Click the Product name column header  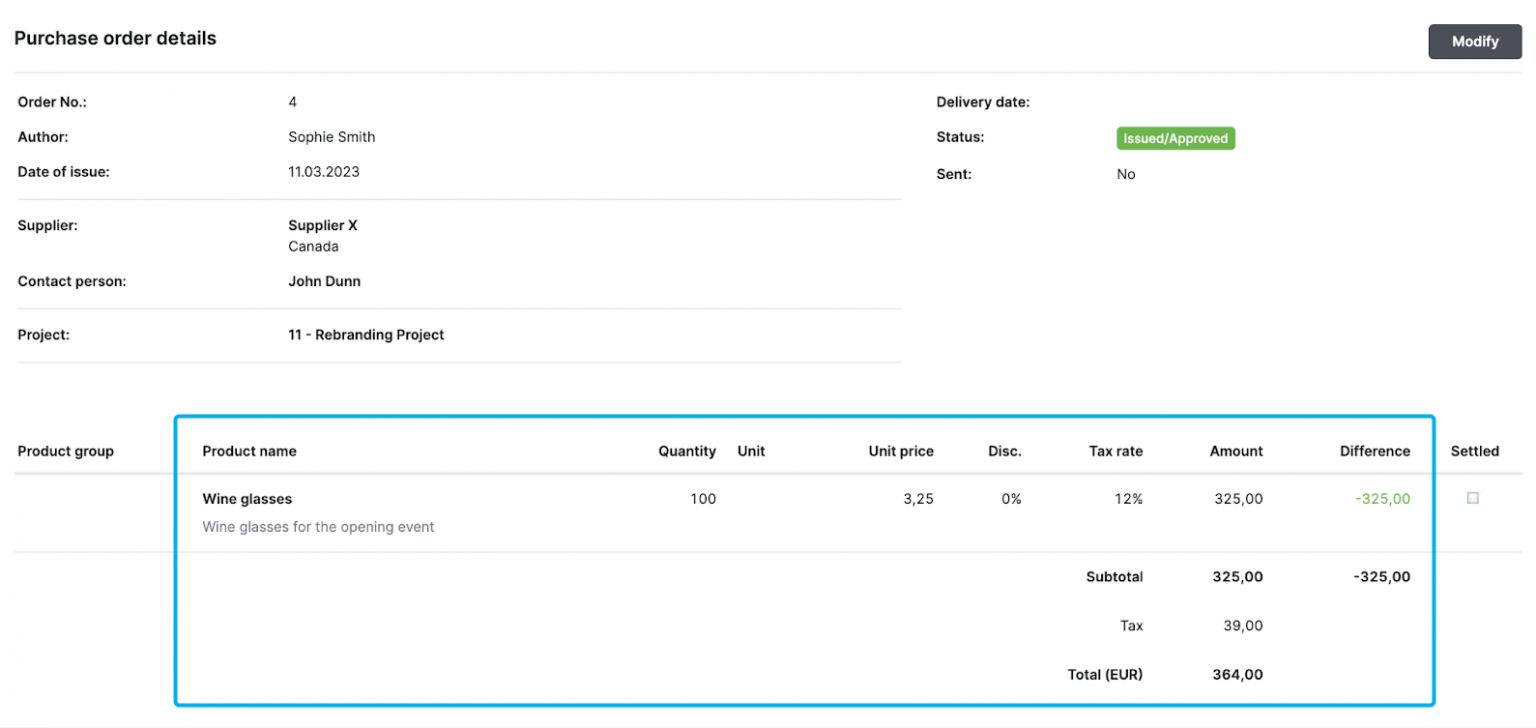[249, 451]
